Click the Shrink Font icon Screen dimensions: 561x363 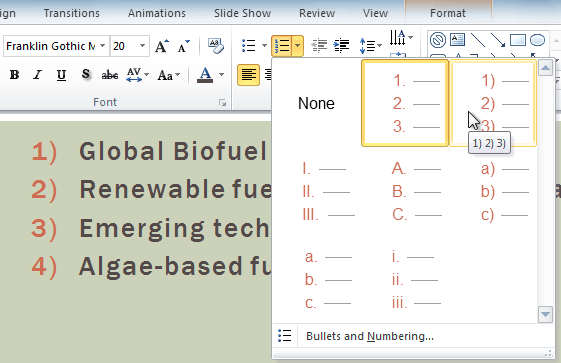pyautogui.click(x=184, y=46)
